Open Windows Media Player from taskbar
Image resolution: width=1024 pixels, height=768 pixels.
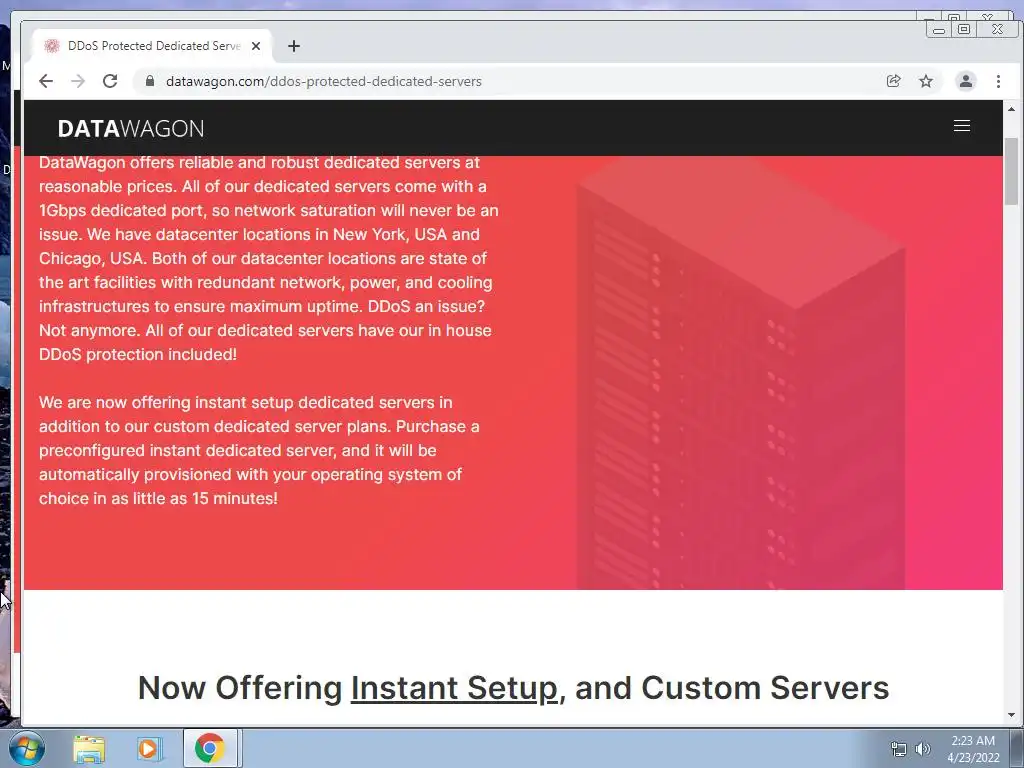150,748
